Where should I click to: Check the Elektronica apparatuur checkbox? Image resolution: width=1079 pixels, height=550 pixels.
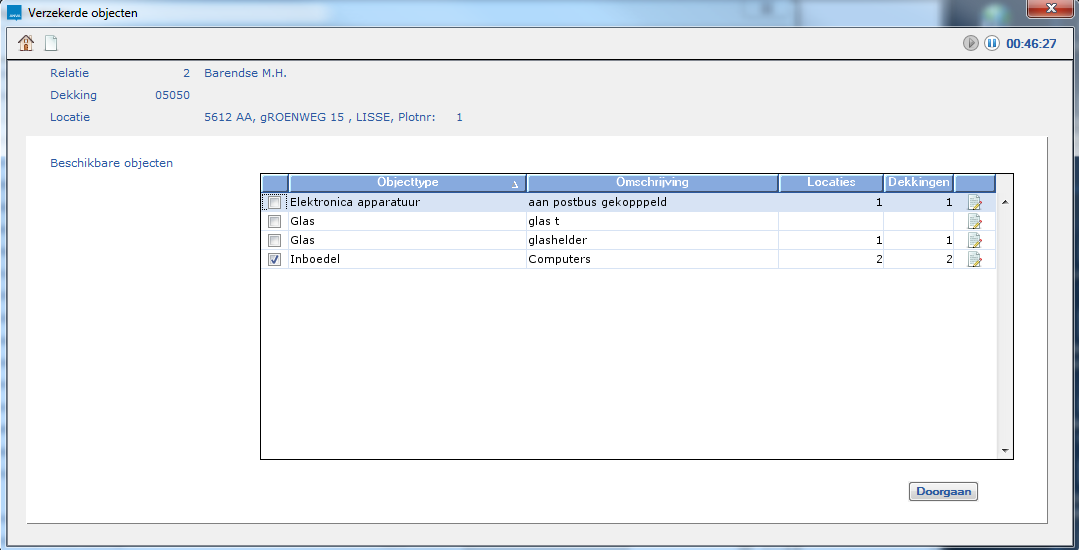[x=274, y=203]
